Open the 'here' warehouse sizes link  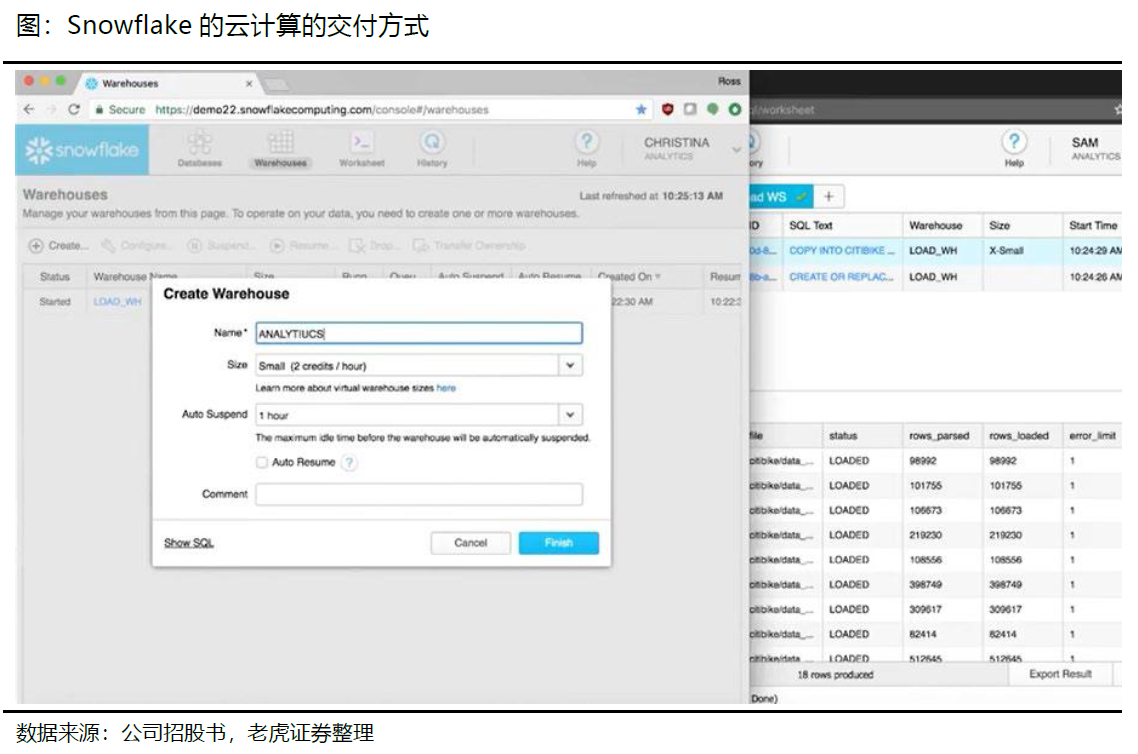(446, 388)
